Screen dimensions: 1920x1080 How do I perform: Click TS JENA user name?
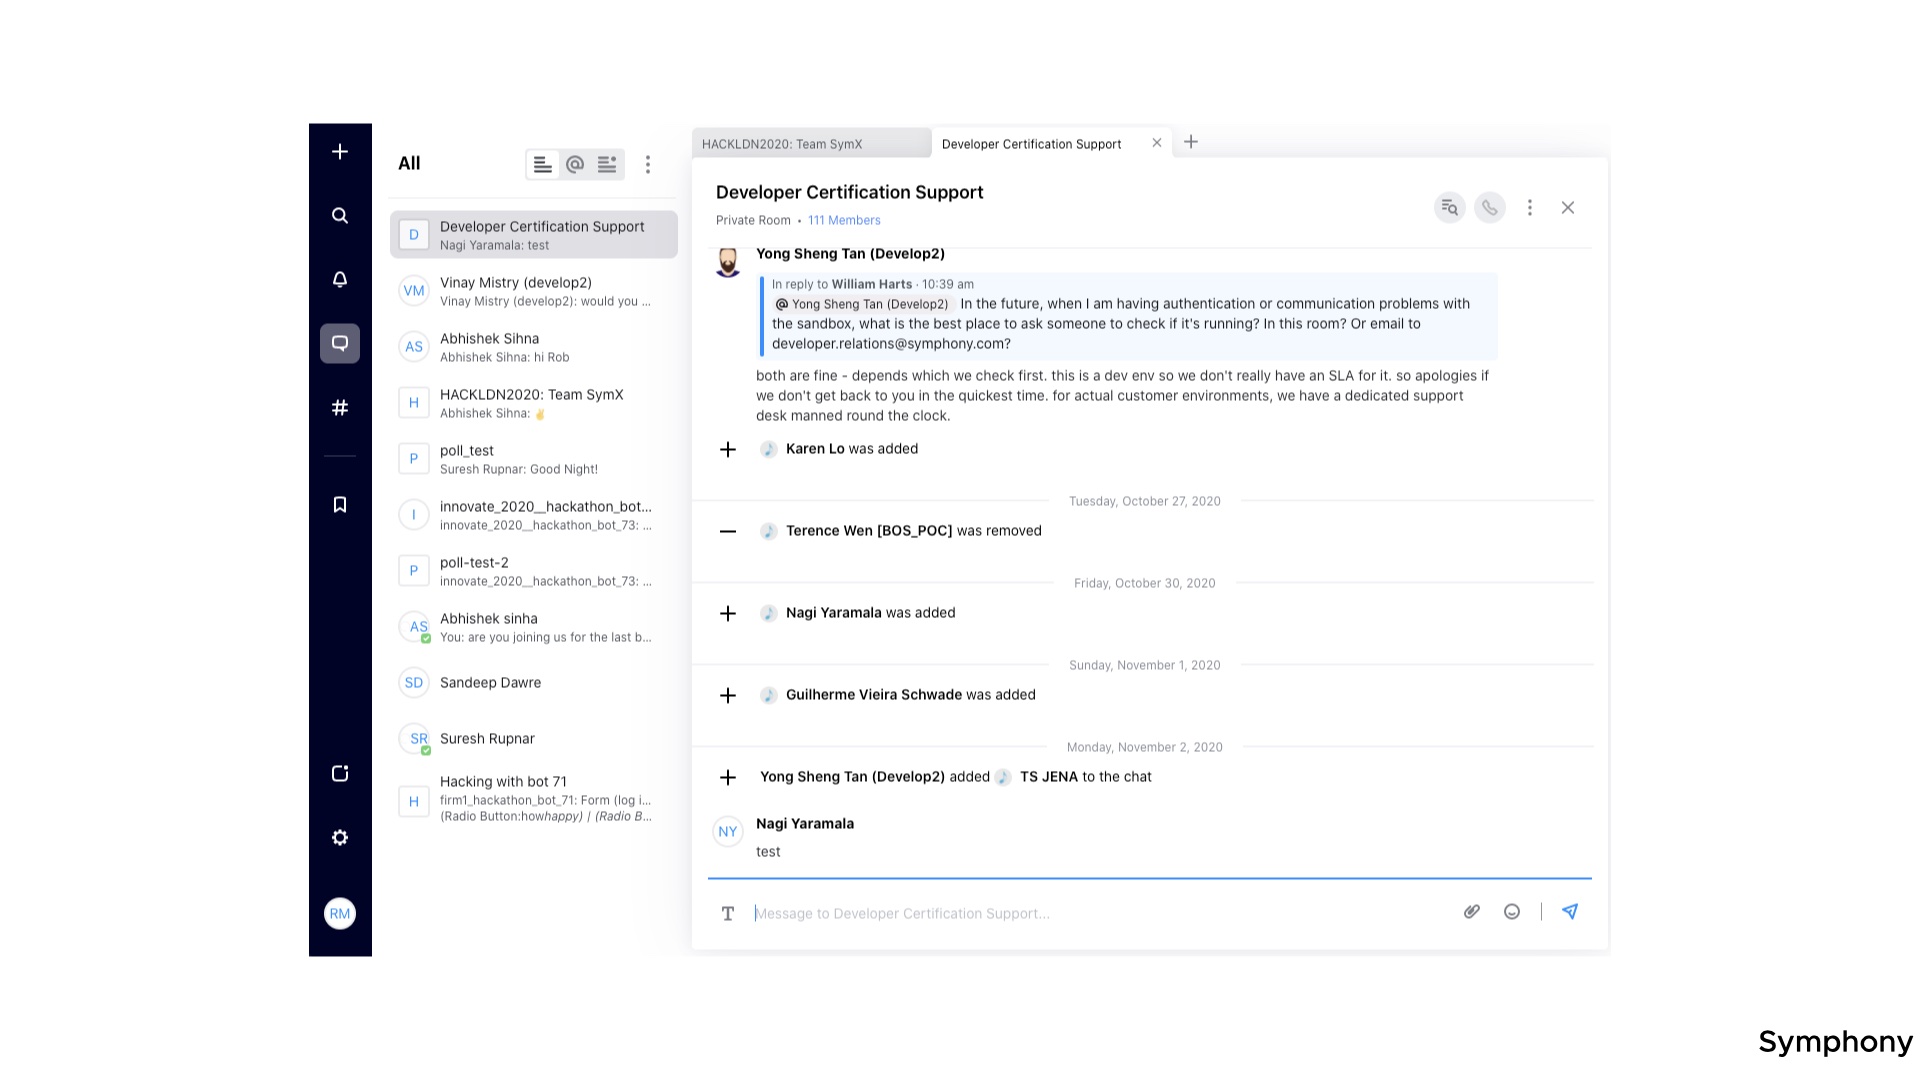pos(1048,777)
